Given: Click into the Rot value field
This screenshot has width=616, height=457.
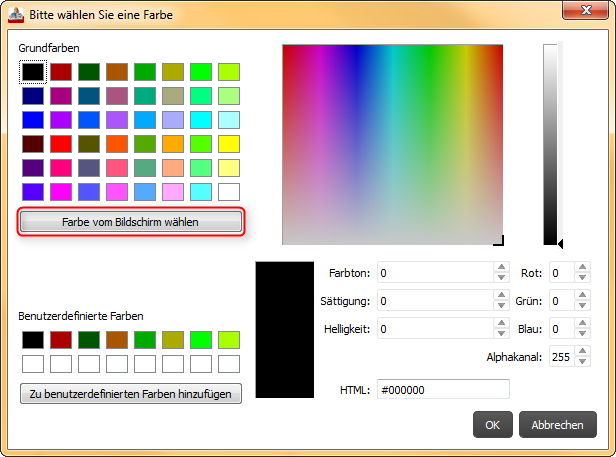Looking at the screenshot, I should pyautogui.click(x=562, y=272).
